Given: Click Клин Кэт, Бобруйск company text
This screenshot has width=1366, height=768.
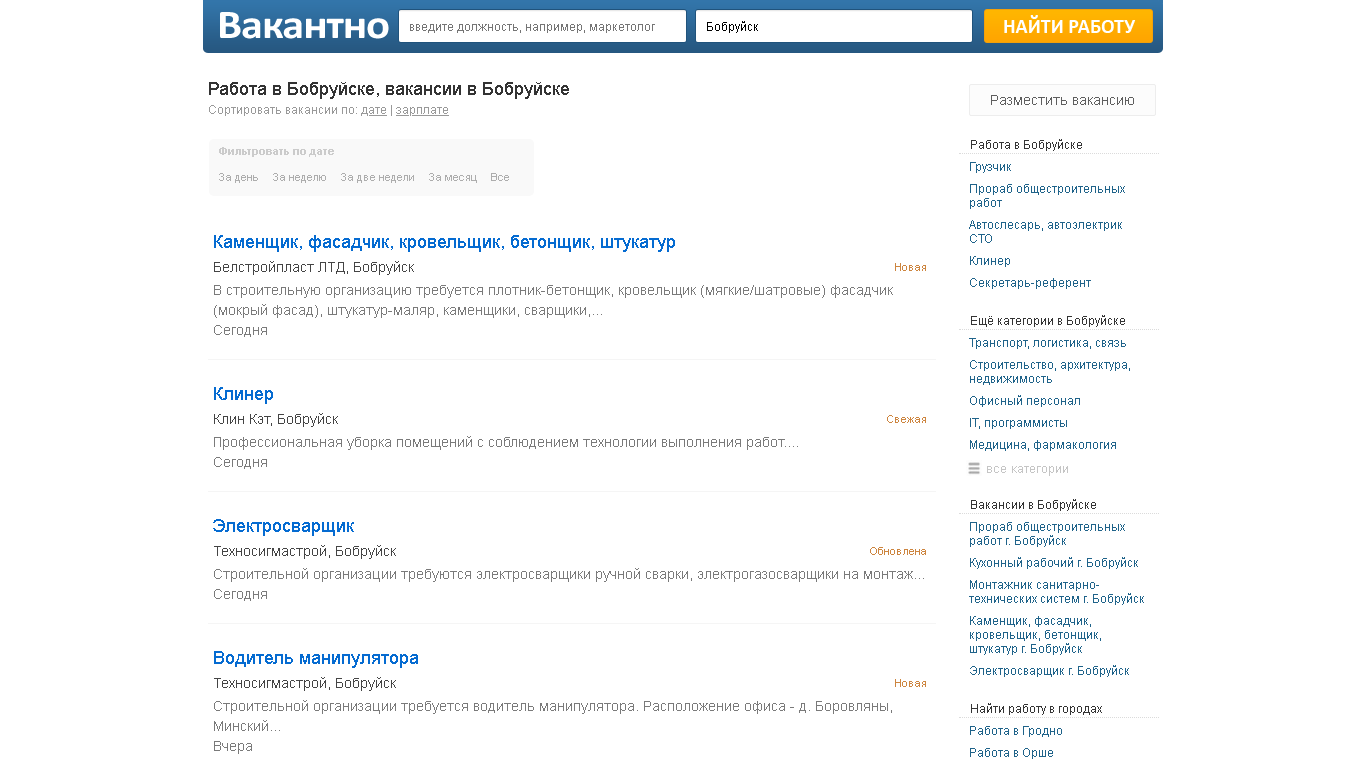Looking at the screenshot, I should pyautogui.click(x=275, y=419).
